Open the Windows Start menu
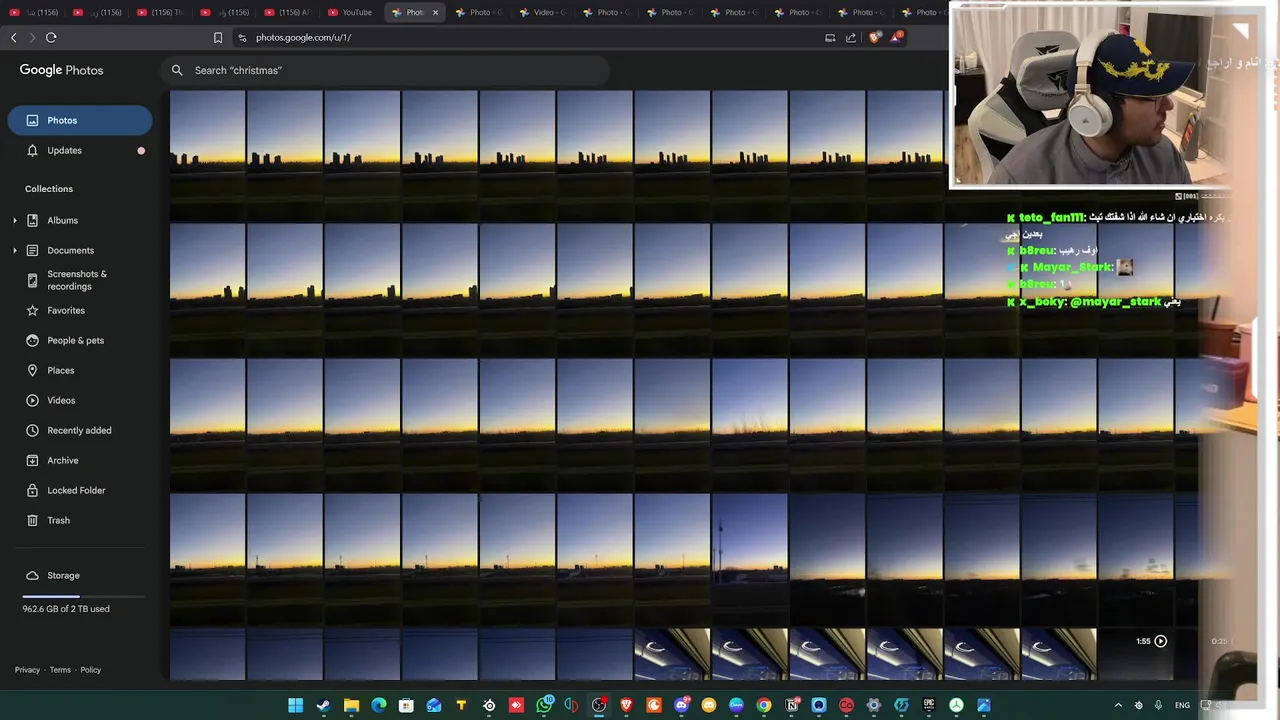The image size is (1280, 720). click(296, 705)
